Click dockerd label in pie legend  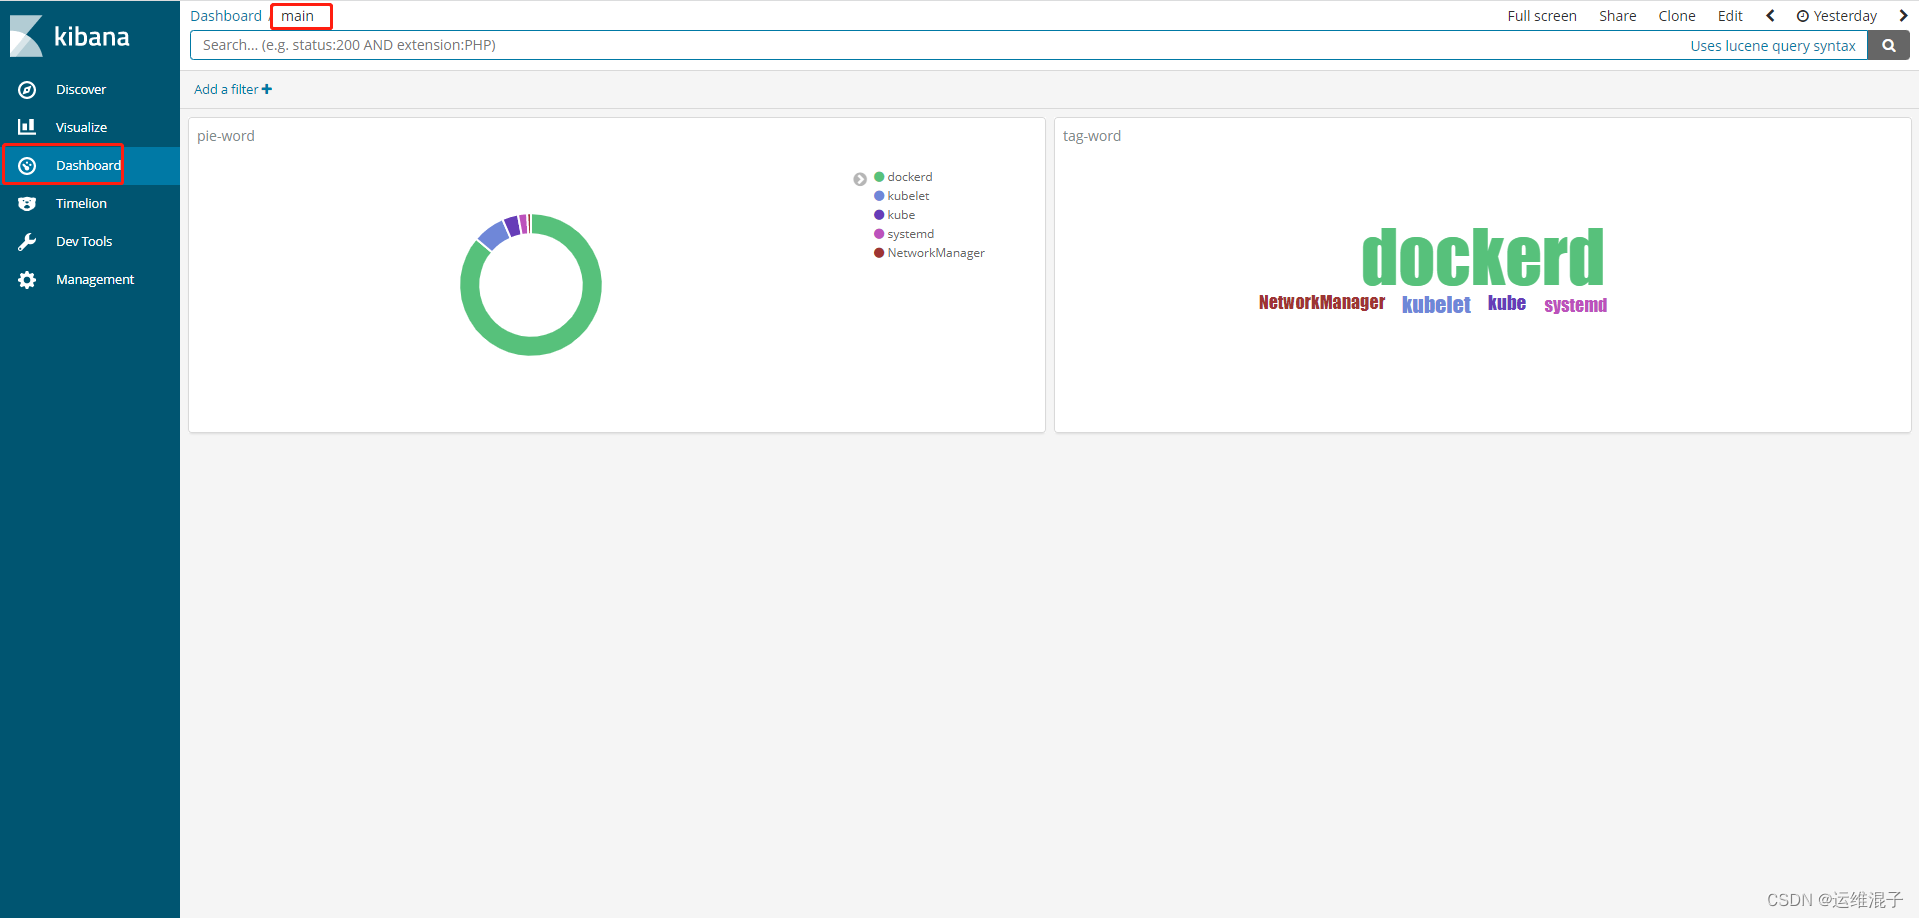tap(910, 177)
